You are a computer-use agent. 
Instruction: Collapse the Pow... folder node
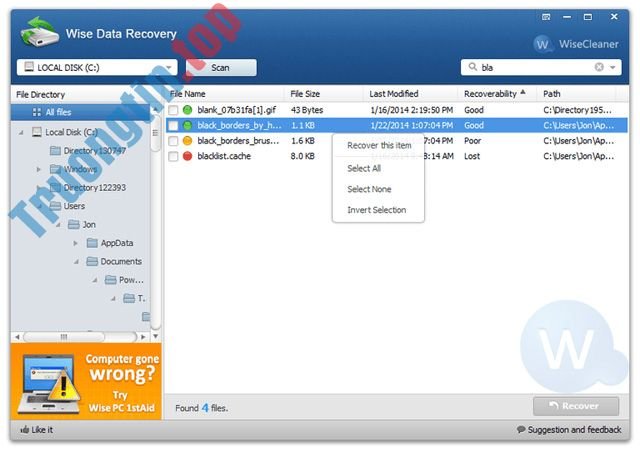(95, 280)
